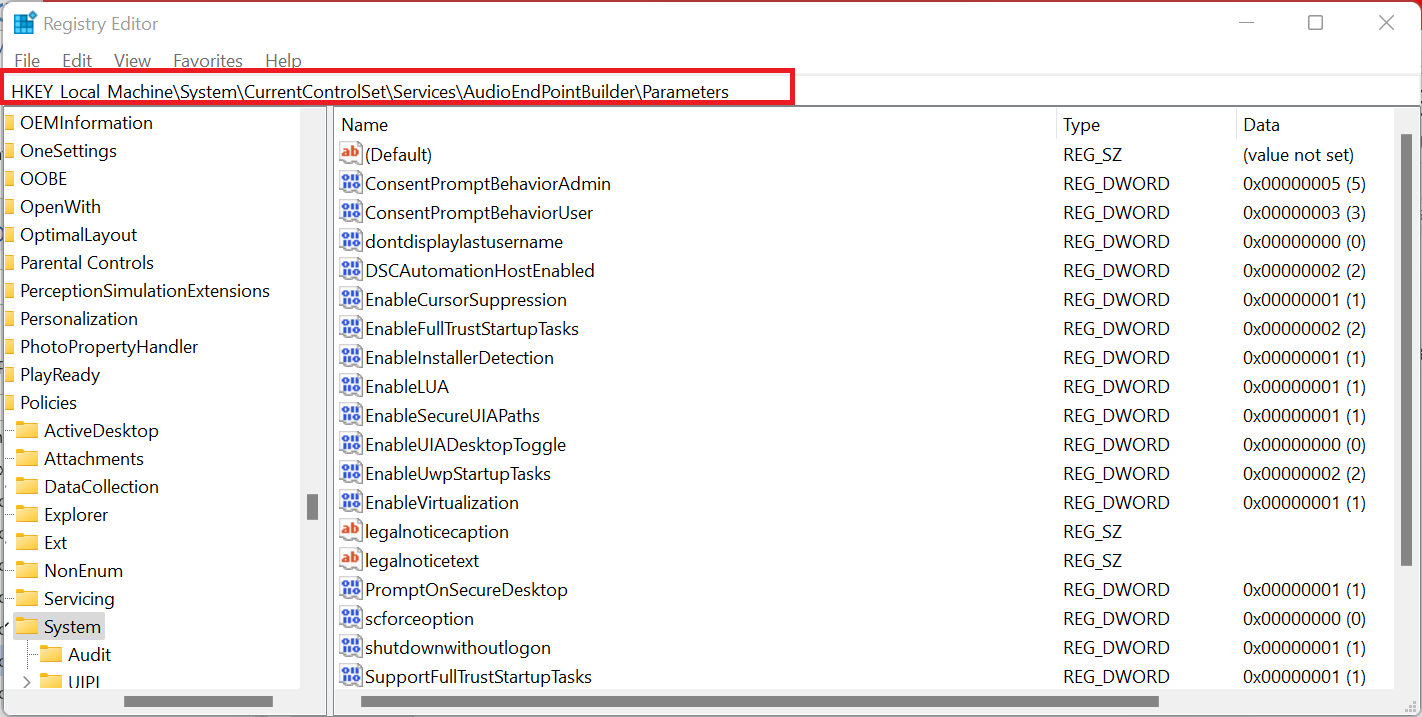This screenshot has height=717, width=1422.
Task: Select the OneSettings key
Action: [68, 151]
